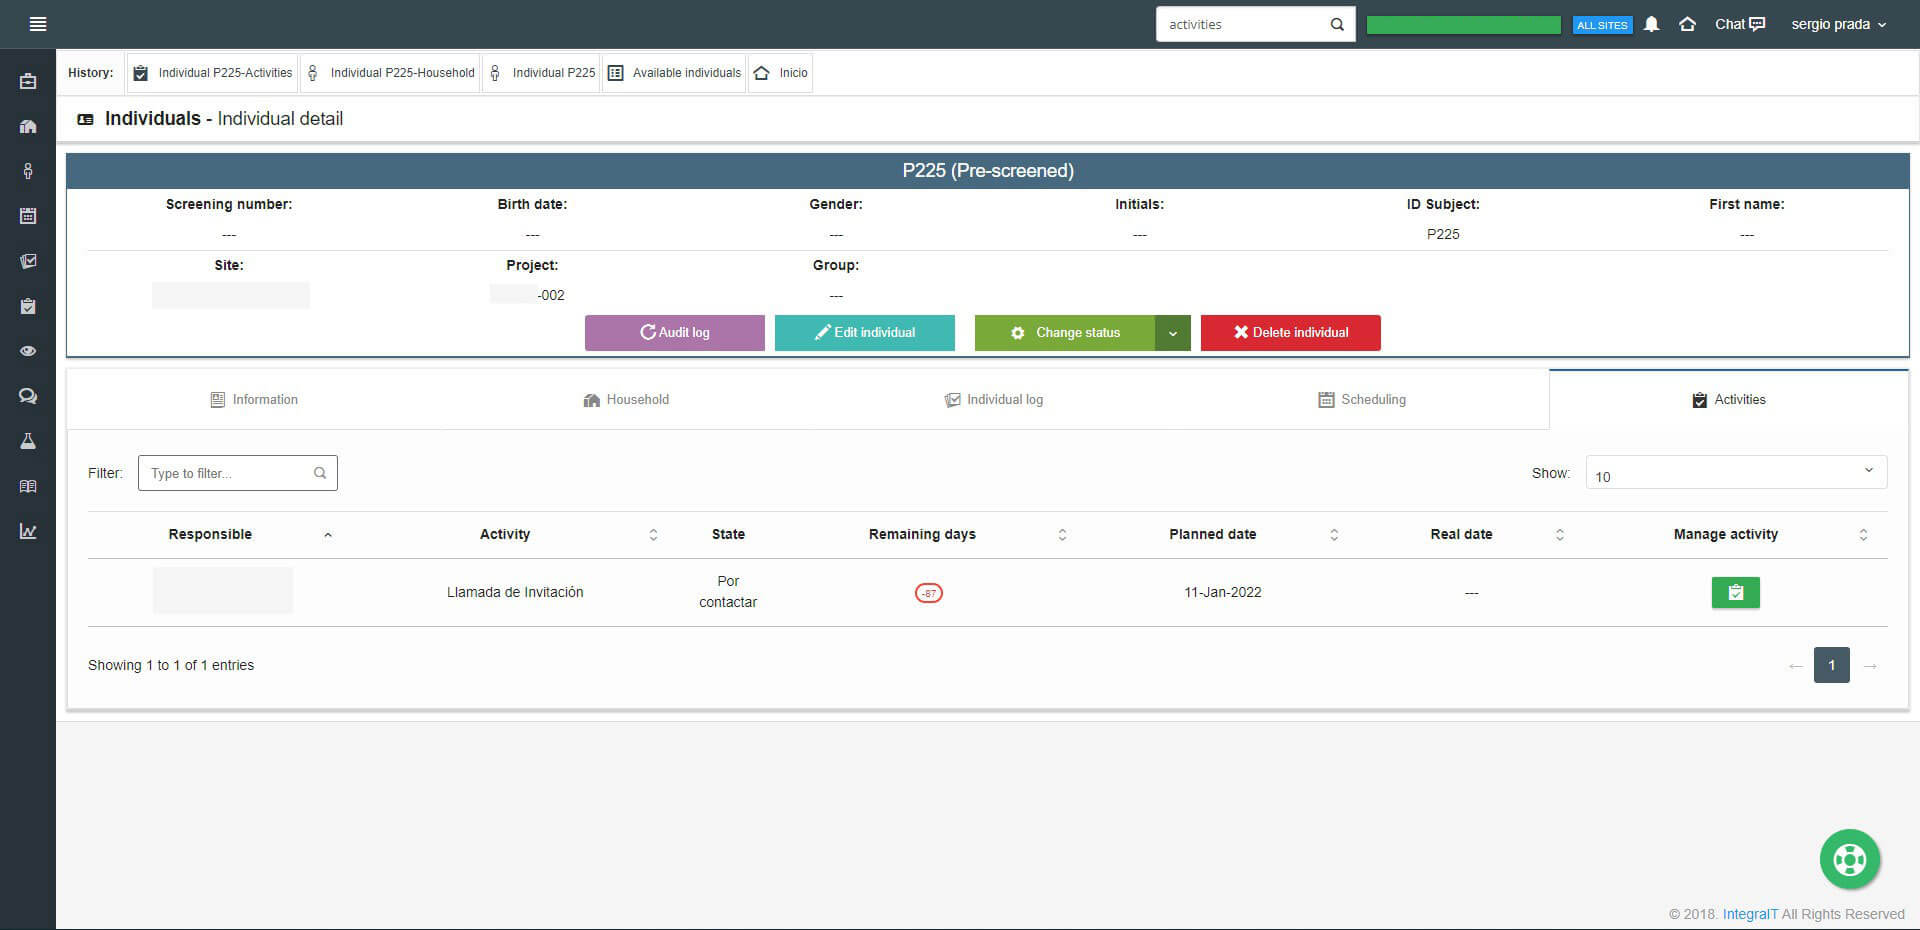Toggle the ALL SITES badge
Screen dimensions: 1920x930
1602,25
